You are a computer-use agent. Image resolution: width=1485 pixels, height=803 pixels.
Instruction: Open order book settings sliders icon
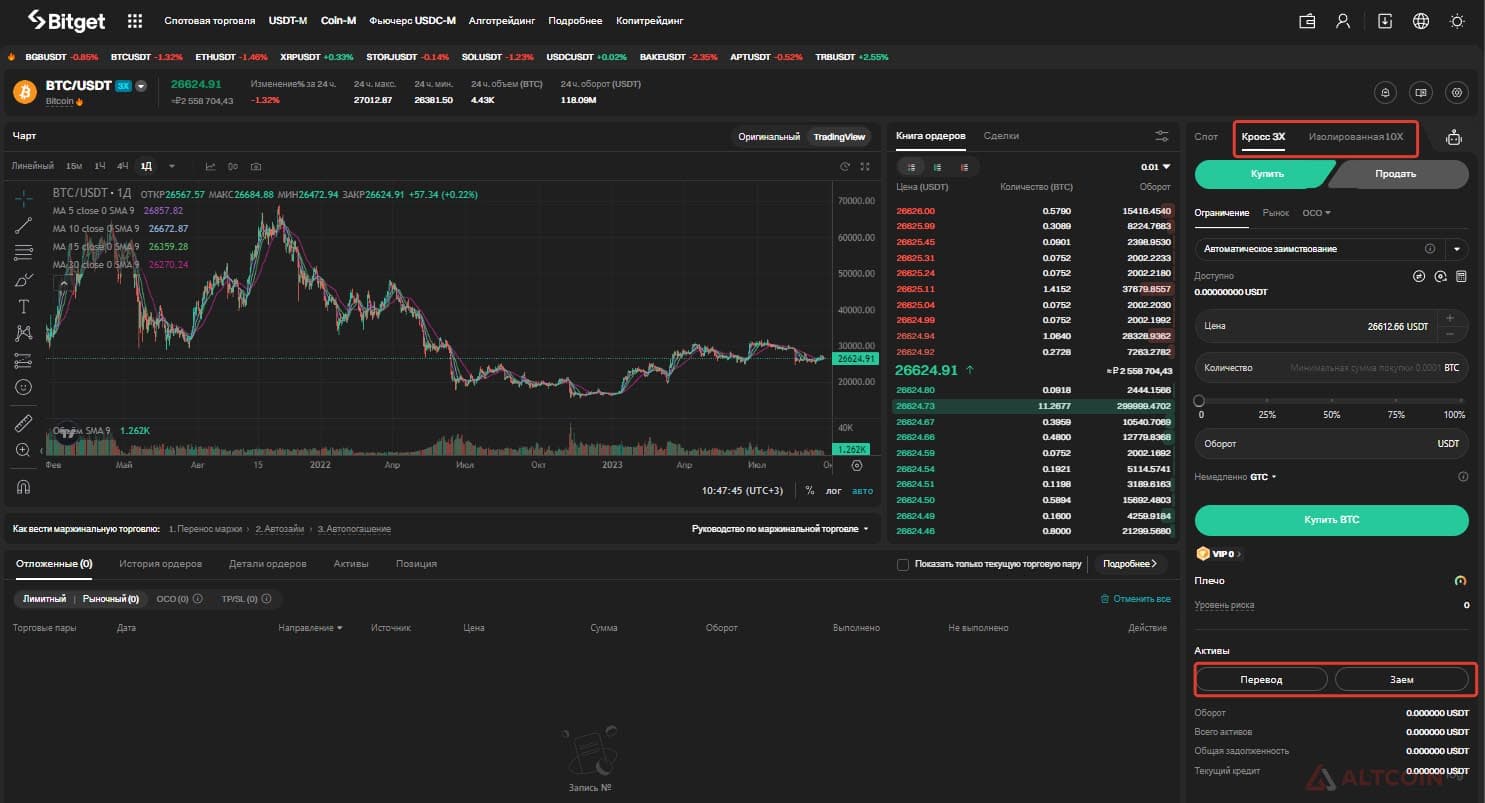point(1161,136)
